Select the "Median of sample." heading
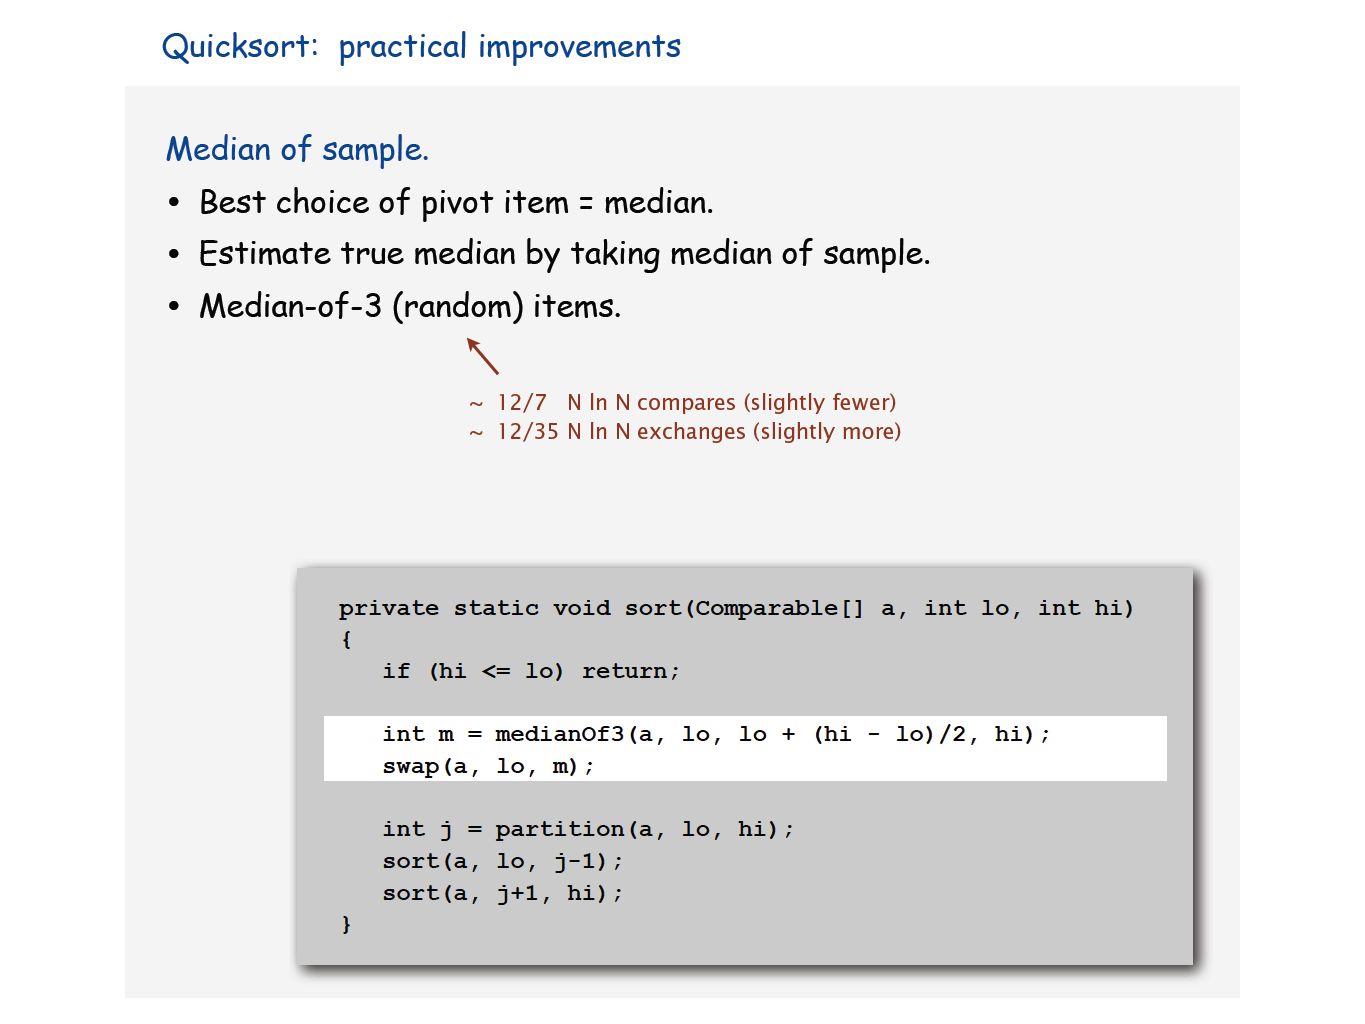Screen dimensions: 1365x1024 (x=297, y=149)
